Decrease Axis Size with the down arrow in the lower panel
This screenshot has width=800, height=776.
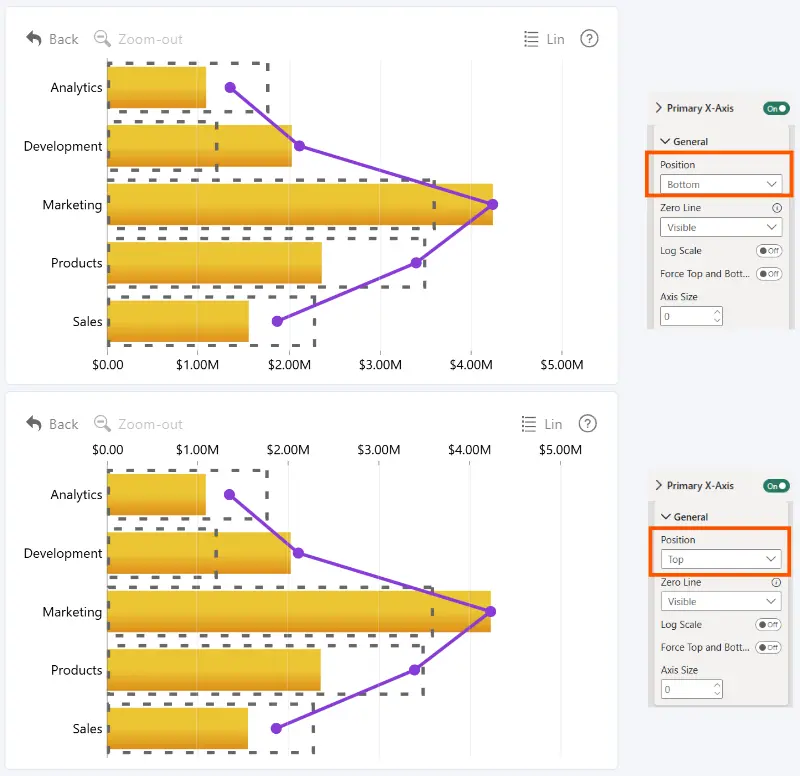pyautogui.click(x=717, y=694)
